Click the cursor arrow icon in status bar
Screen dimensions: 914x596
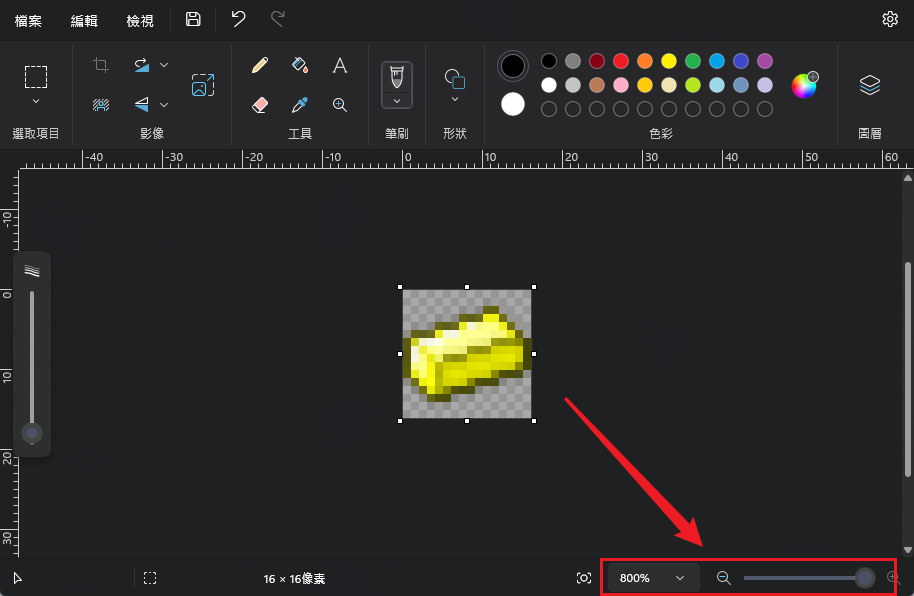click(17, 578)
